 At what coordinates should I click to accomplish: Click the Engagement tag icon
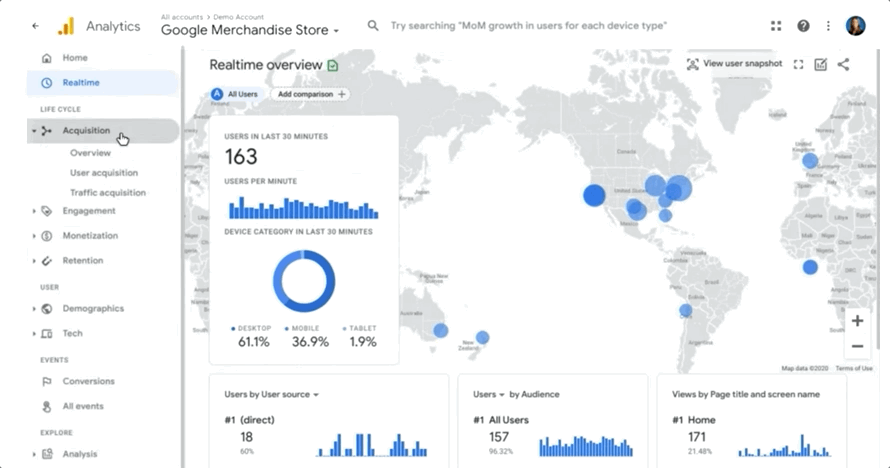tap(47, 211)
